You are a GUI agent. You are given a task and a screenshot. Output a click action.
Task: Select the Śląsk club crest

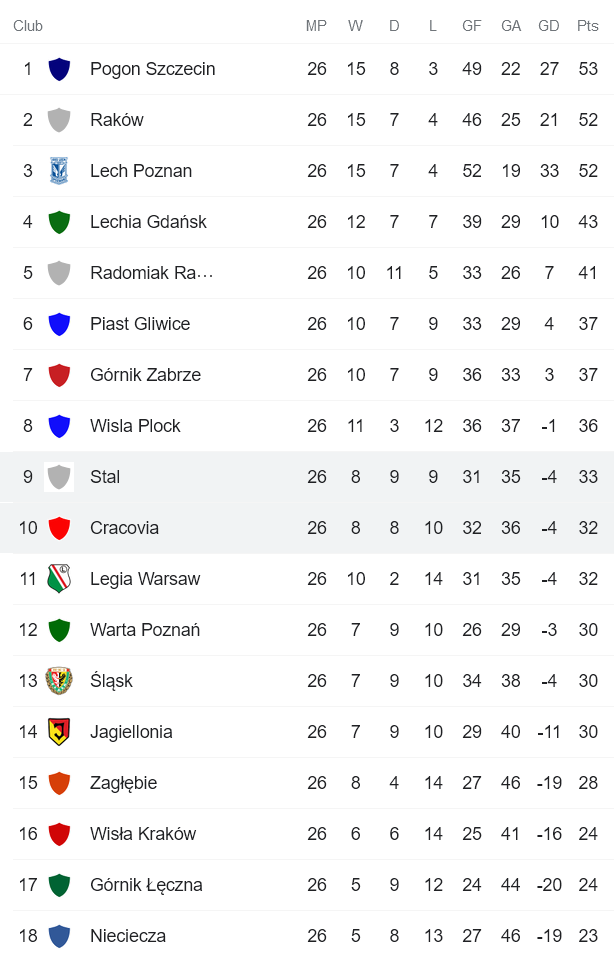pos(59,681)
